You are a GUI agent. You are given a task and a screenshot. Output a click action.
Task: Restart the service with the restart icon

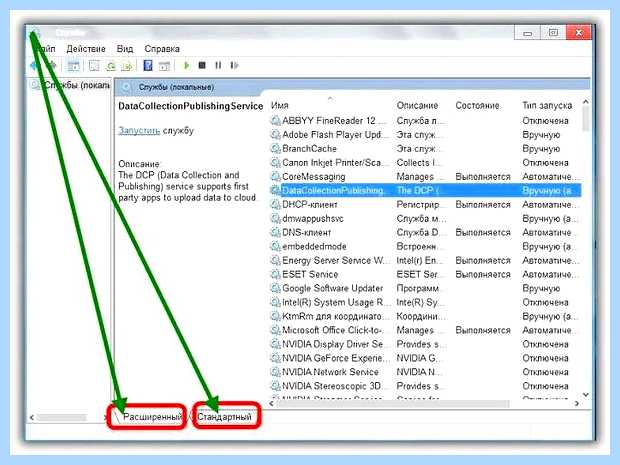click(x=234, y=65)
